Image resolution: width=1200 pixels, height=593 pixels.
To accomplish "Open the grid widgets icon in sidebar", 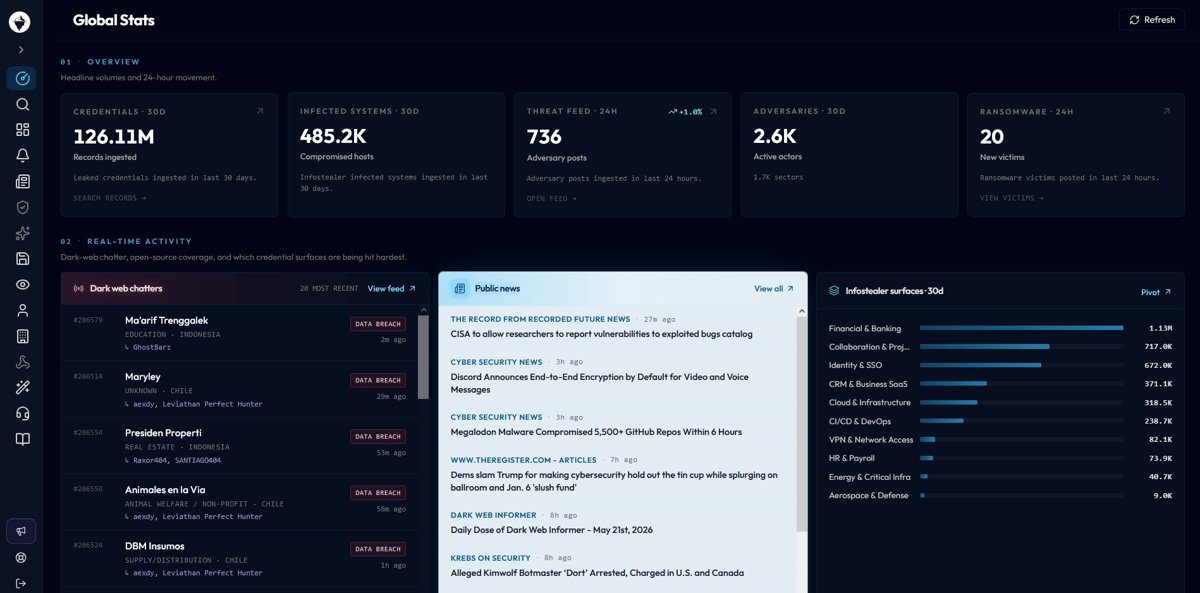I will click(22, 130).
